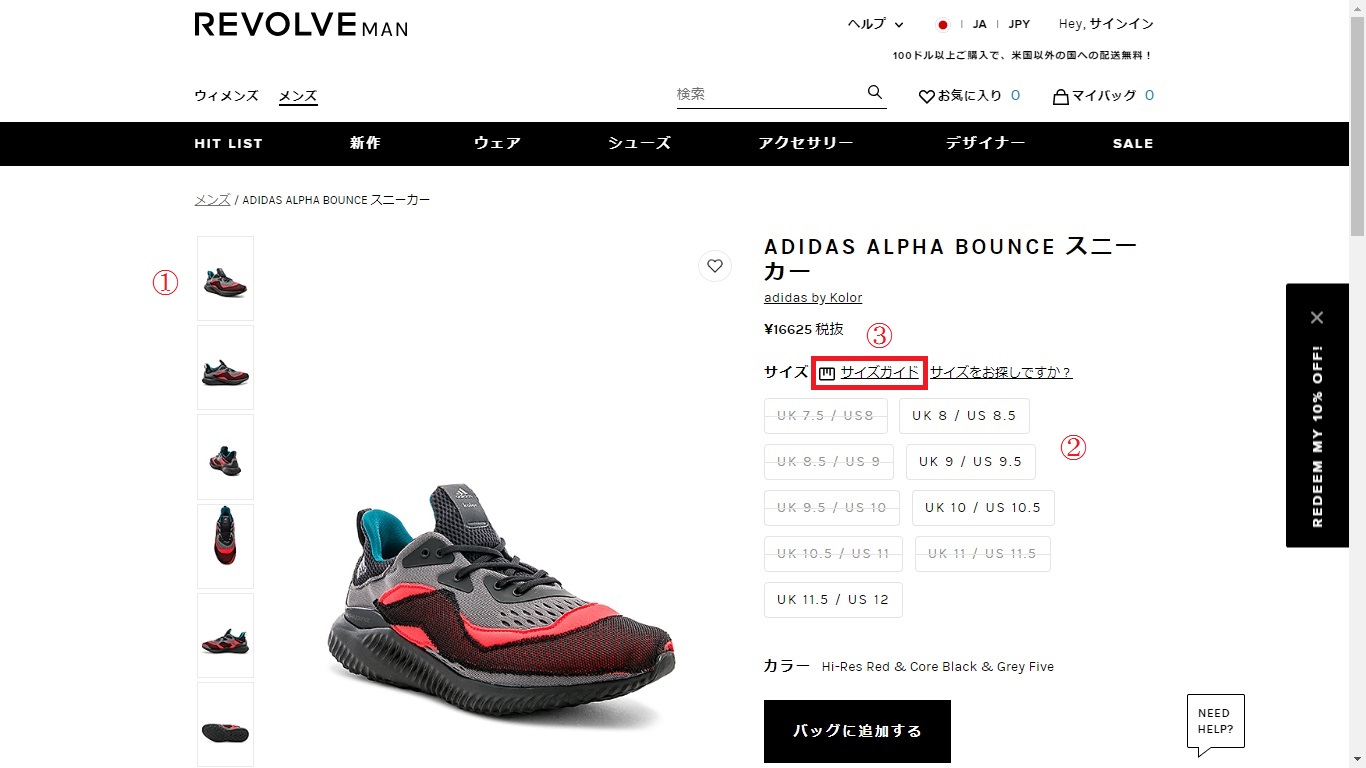
Task: Open favorites via the heart icon in header
Action: (926, 96)
